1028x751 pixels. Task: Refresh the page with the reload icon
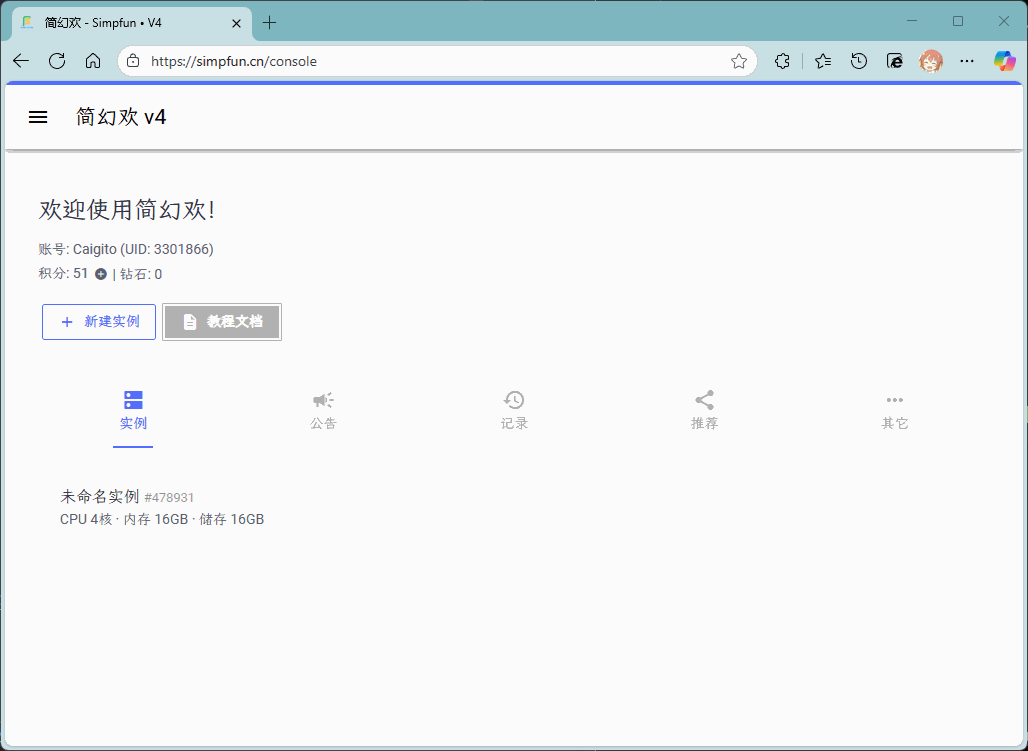click(x=57, y=61)
